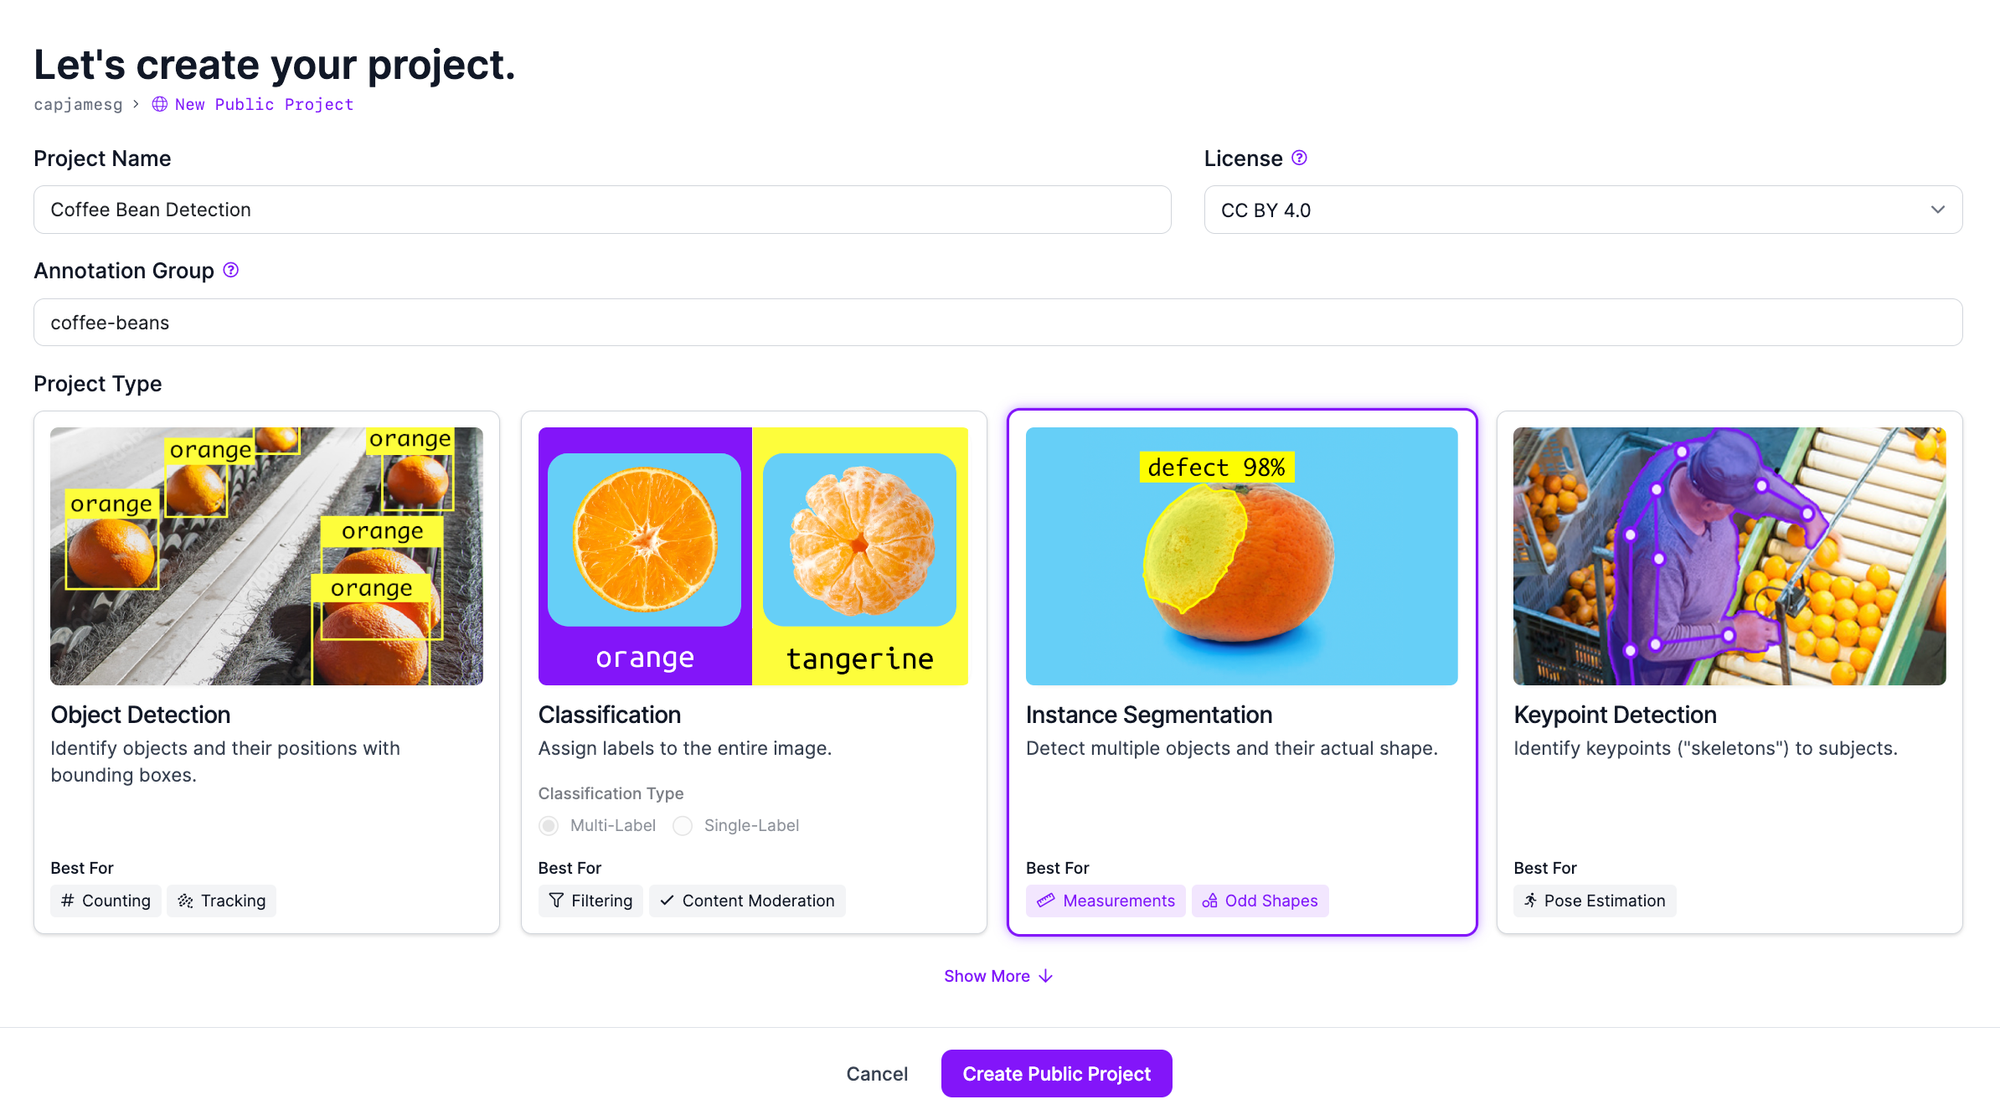Click the Tracking badge icon
Image resolution: width=2000 pixels, height=1111 pixels.
(186, 901)
